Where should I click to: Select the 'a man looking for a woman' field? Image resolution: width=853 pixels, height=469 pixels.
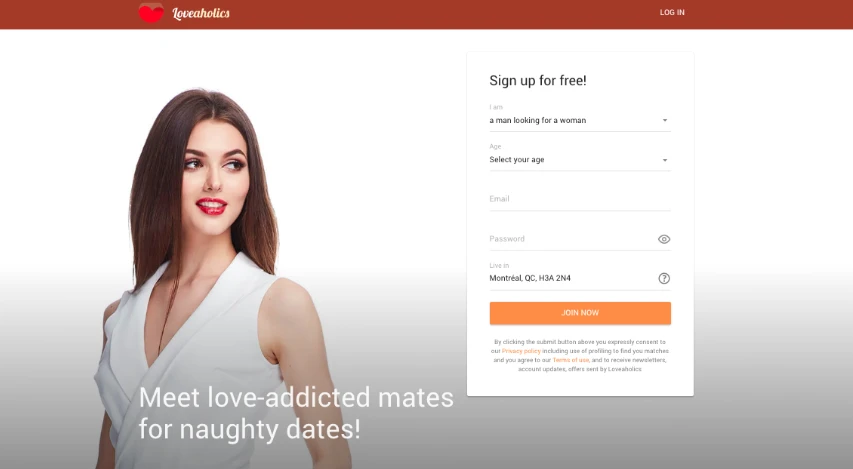coord(580,120)
